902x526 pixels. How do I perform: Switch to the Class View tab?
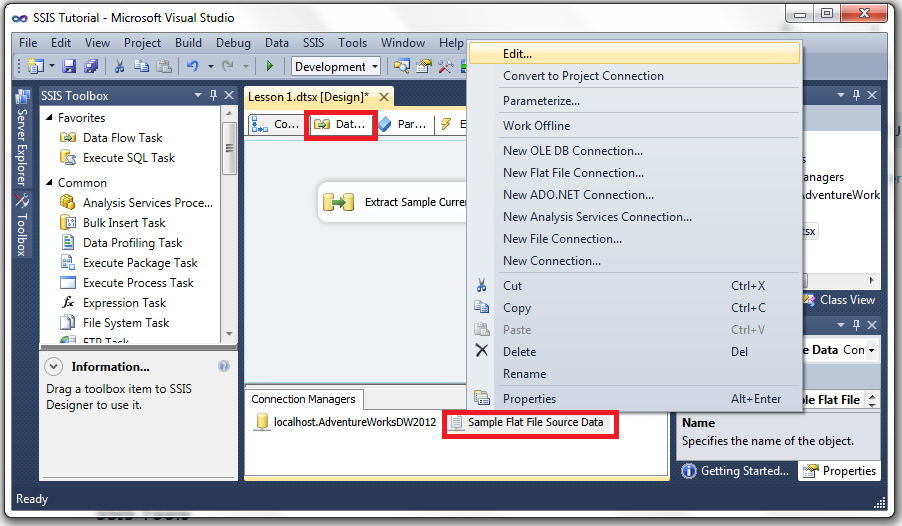click(x=839, y=300)
